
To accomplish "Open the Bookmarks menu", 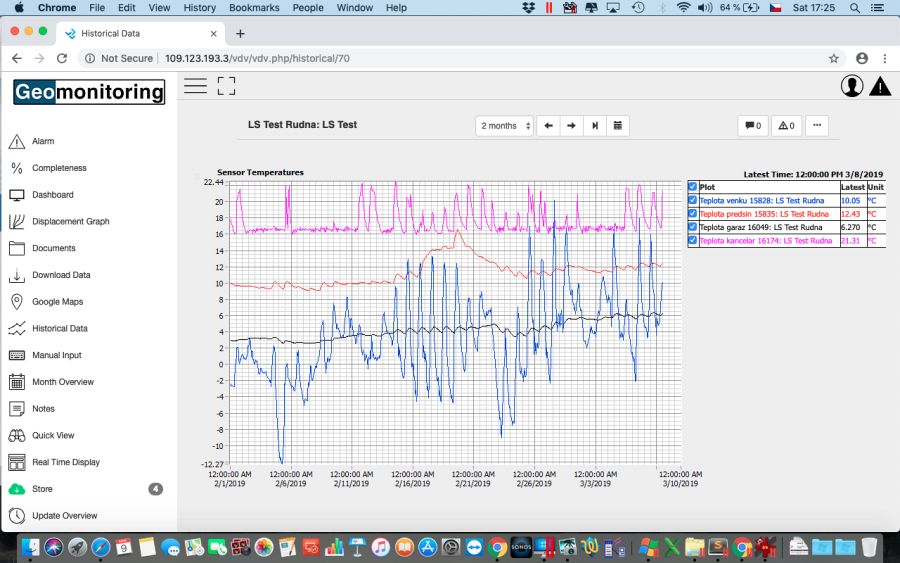I will [x=254, y=7].
